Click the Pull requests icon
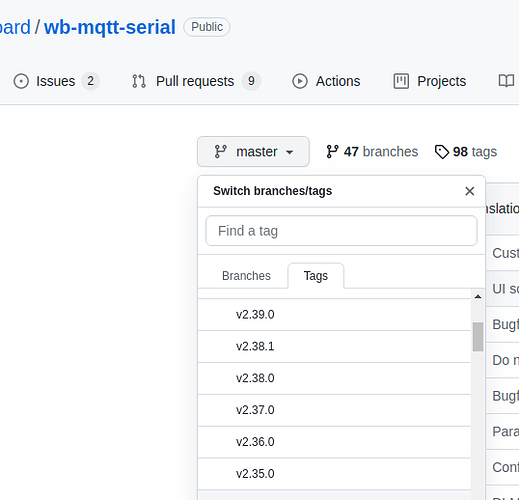 (x=139, y=81)
